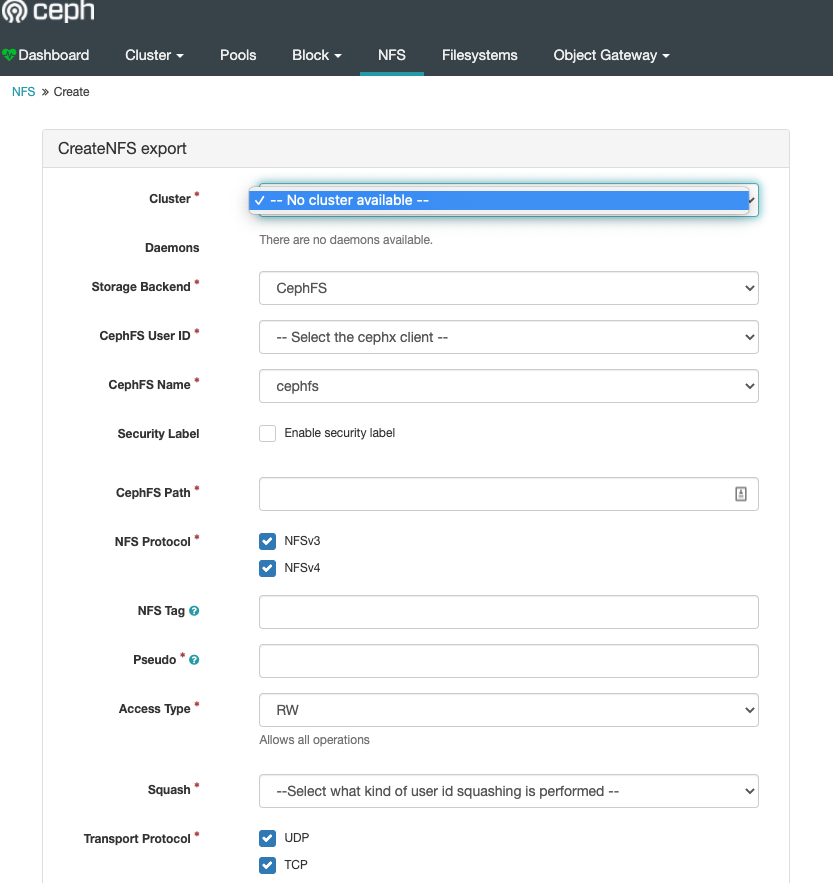Click the Transport Protocol field label
The image size is (833, 883).
coord(137,839)
